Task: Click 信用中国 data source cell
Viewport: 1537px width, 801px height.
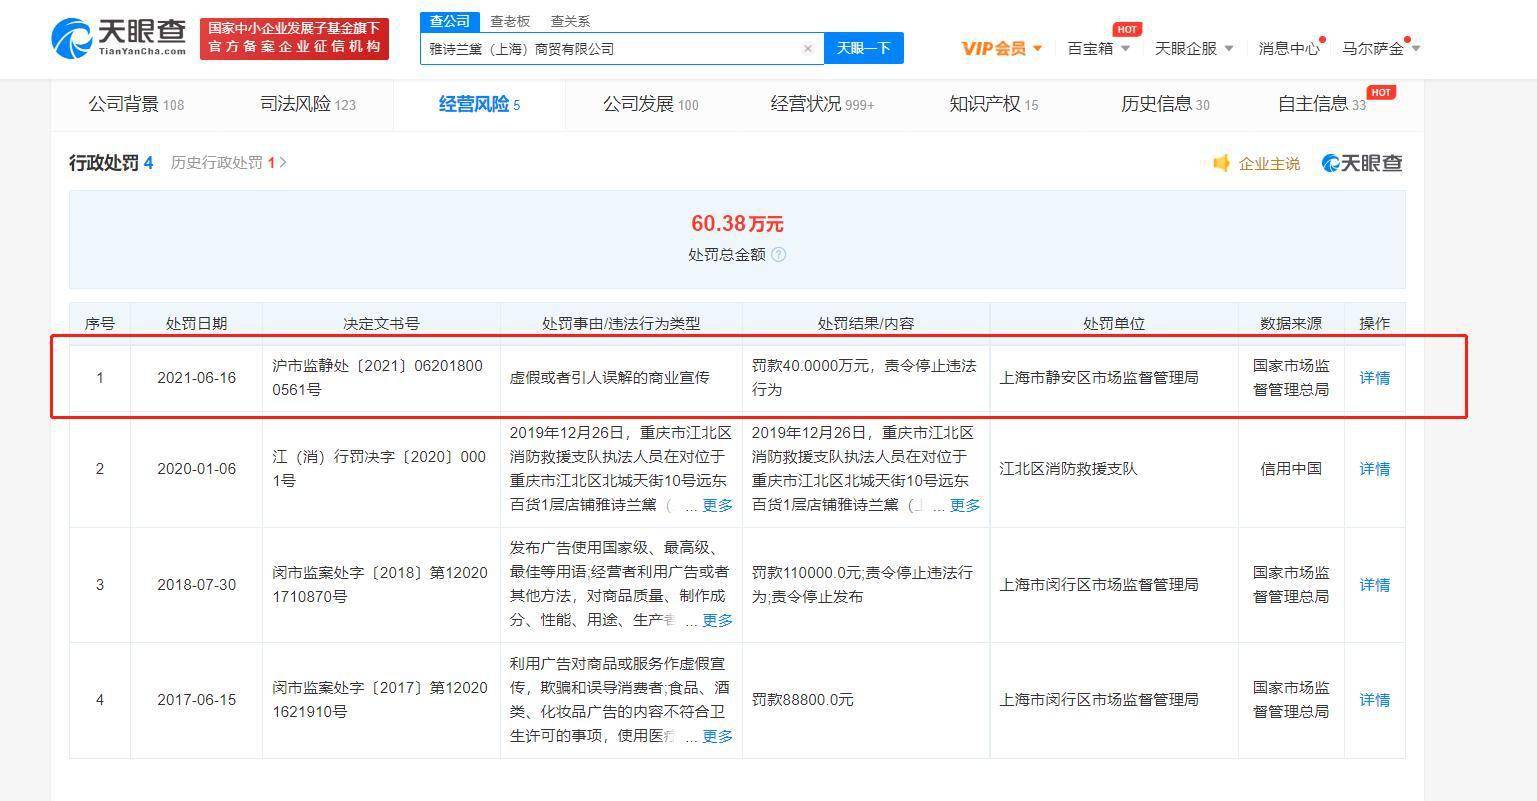Action: click(x=1291, y=469)
